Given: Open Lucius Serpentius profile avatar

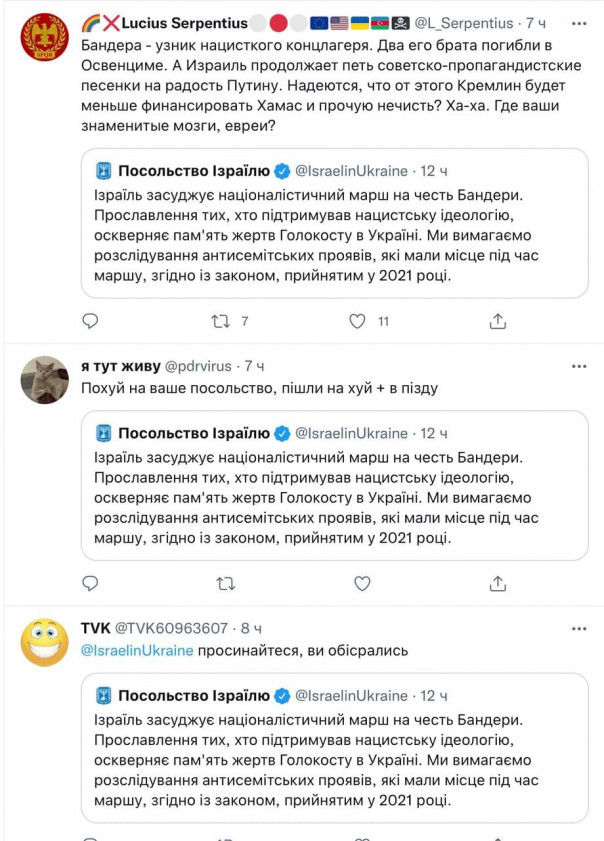Looking at the screenshot, I should 45,38.
